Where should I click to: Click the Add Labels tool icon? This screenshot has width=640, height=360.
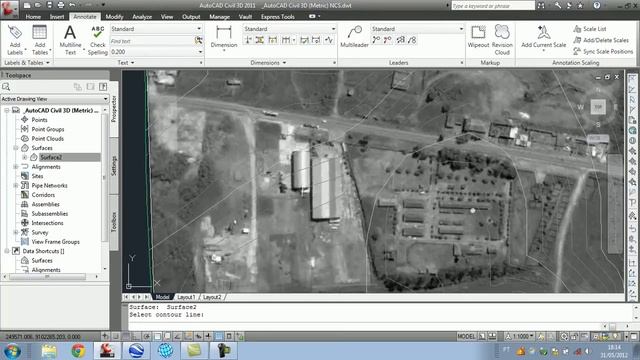pos(15,40)
